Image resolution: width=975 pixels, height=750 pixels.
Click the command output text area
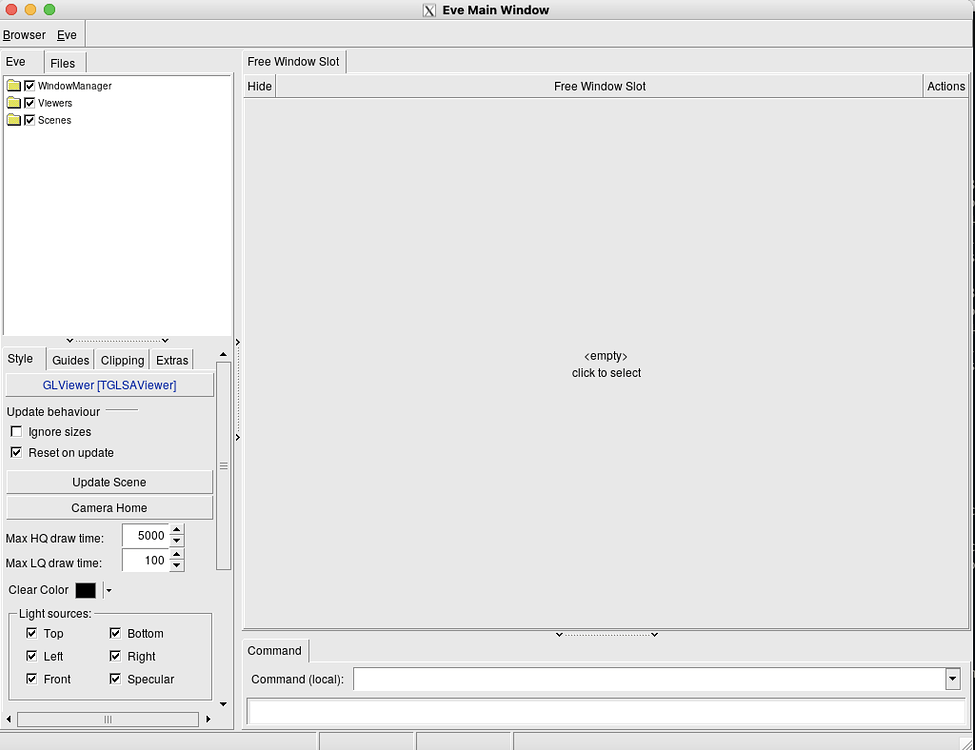606,711
